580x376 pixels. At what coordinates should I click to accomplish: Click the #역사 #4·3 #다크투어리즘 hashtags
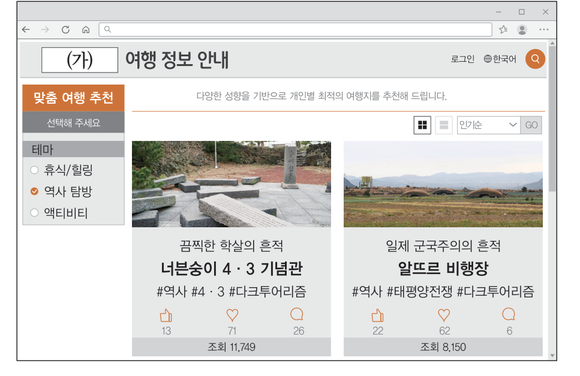click(x=232, y=292)
